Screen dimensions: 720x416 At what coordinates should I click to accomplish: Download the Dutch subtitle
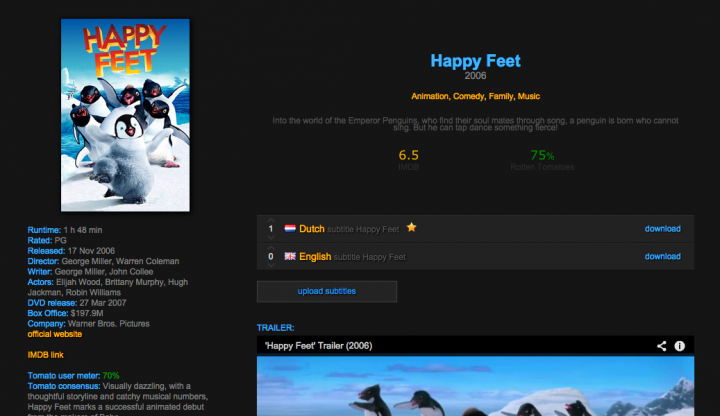click(663, 229)
